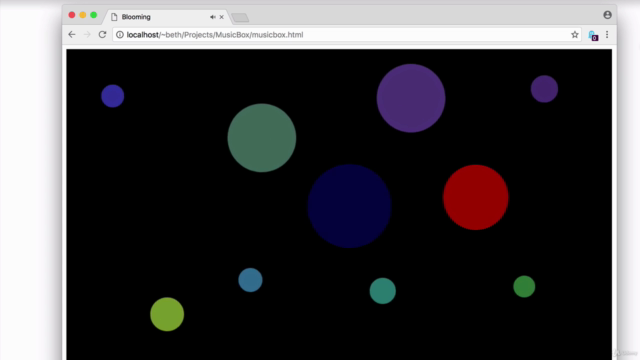Click the yellow-green circle
Image resolution: width=640 pixels, height=360 pixels.
point(167,314)
